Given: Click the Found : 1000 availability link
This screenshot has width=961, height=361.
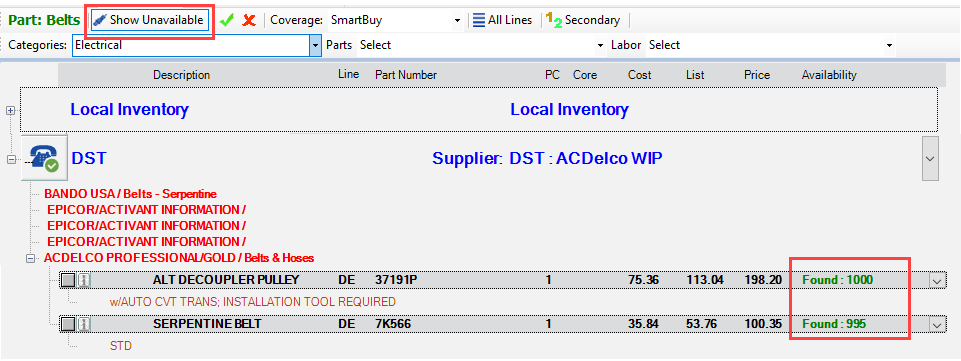Looking at the screenshot, I should coord(837,280).
